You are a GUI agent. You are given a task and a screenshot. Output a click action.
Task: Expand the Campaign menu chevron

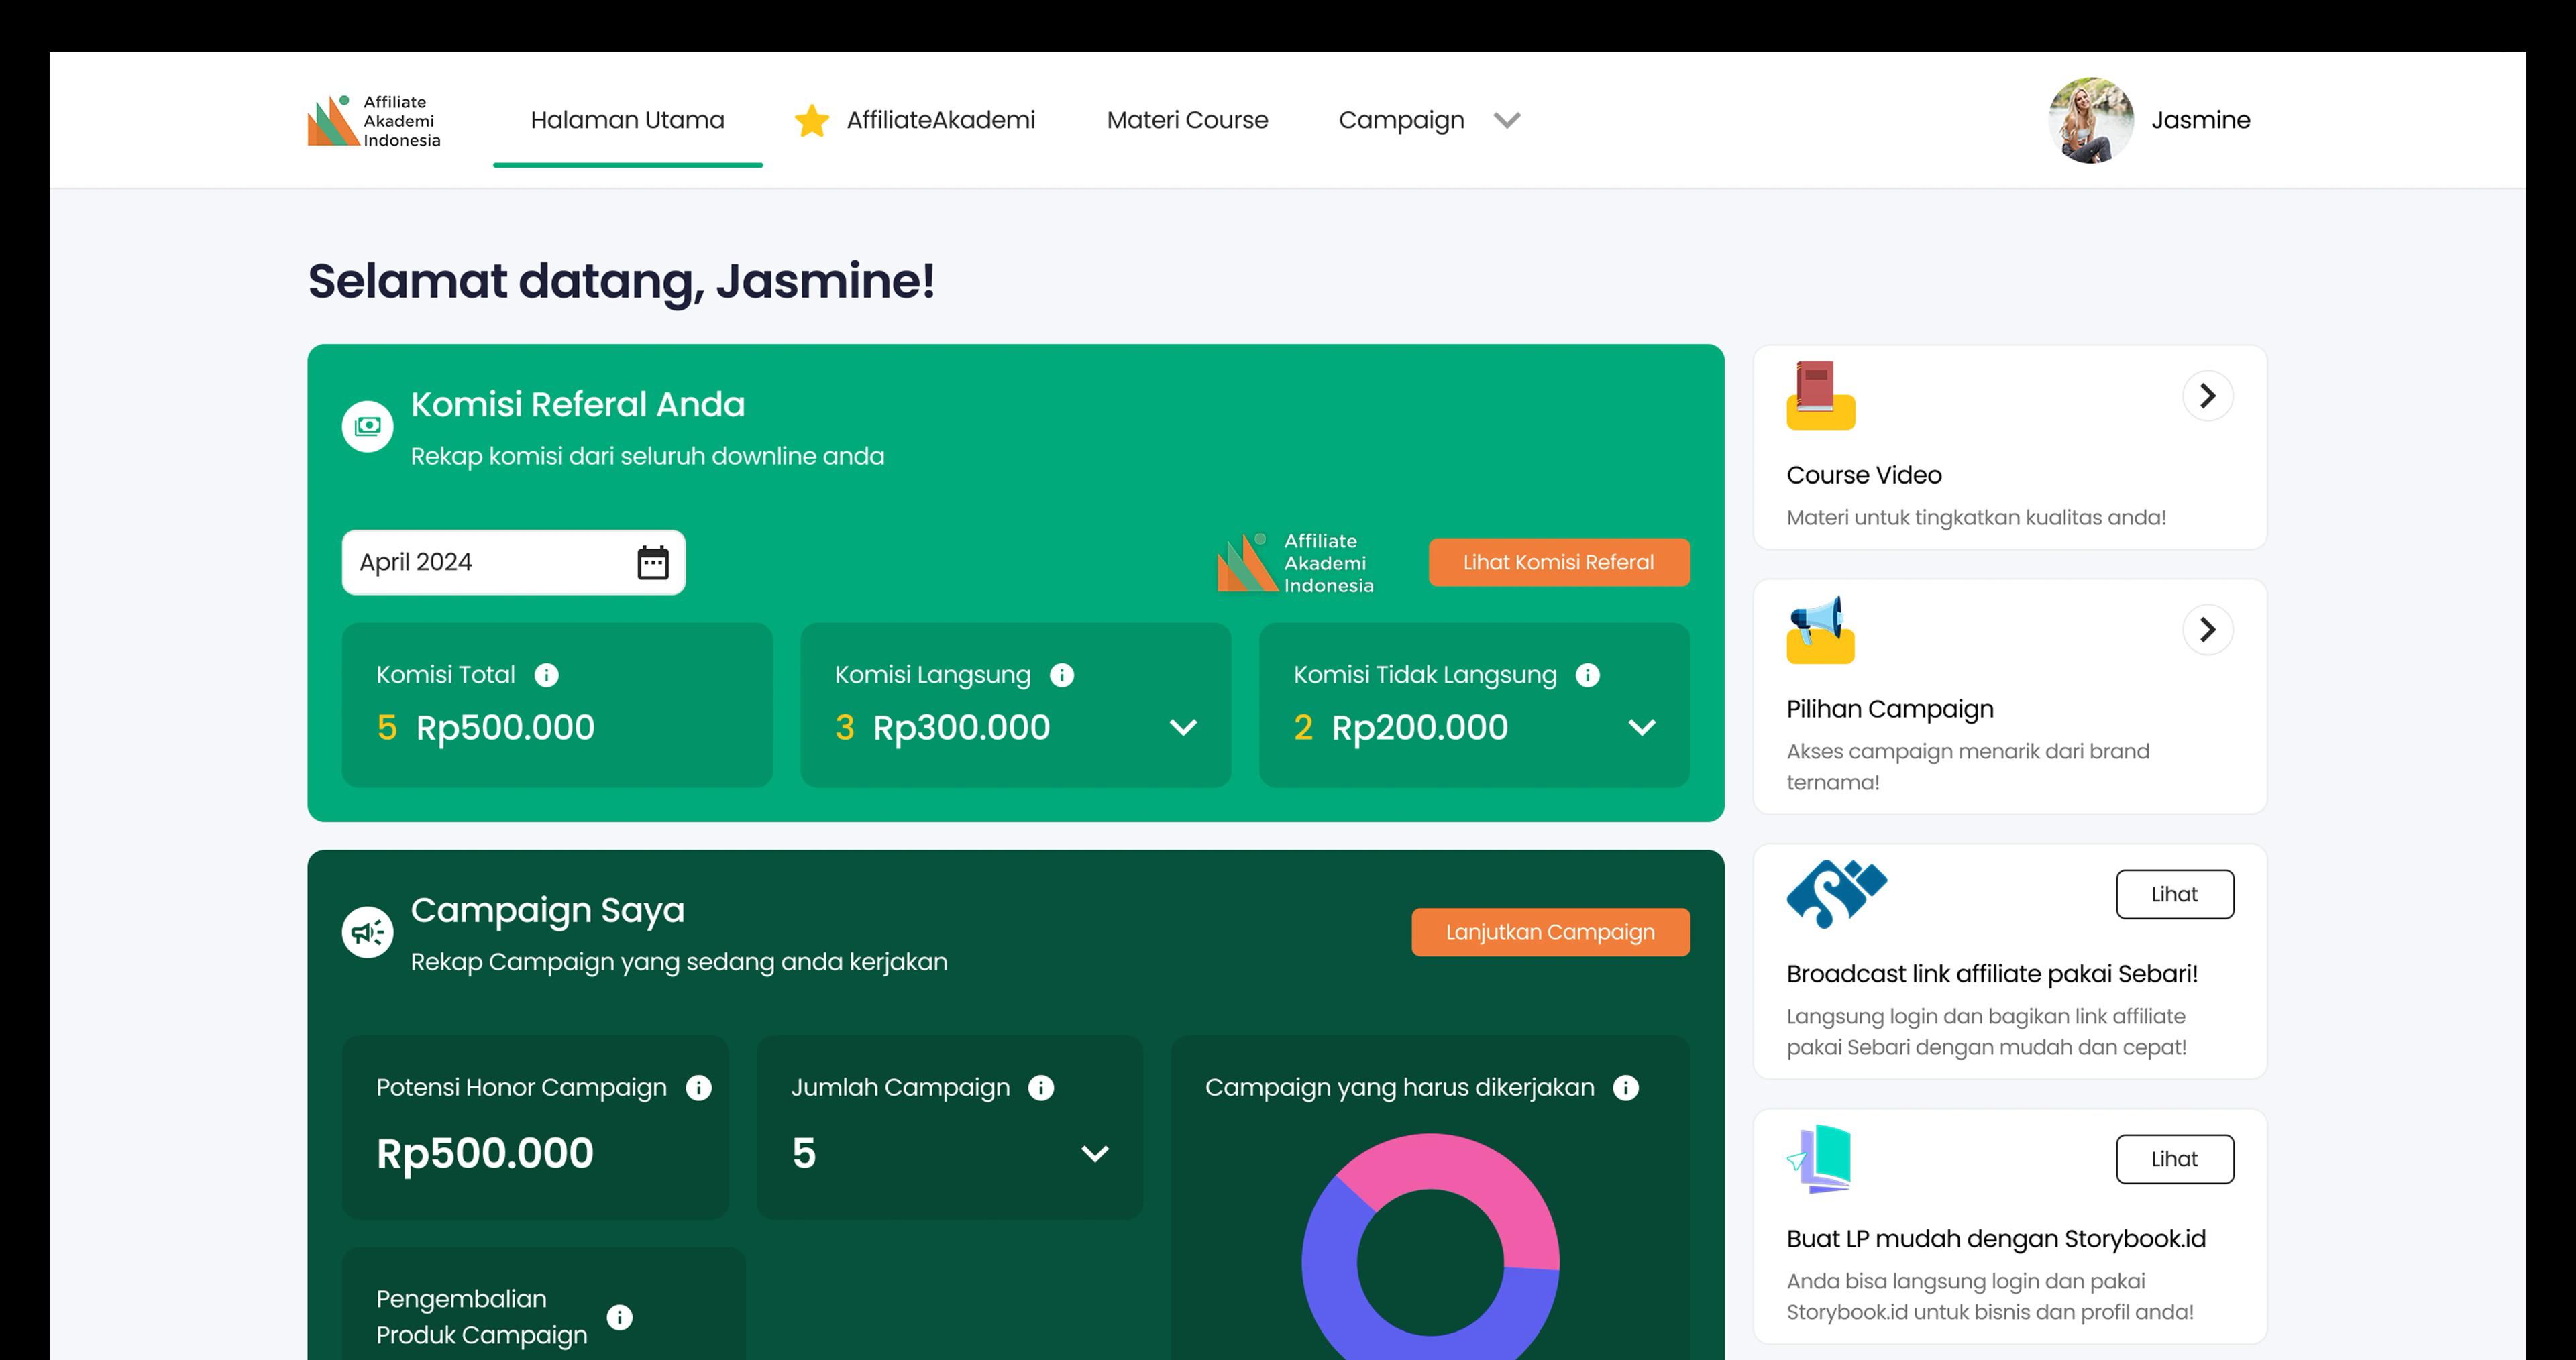point(1507,121)
